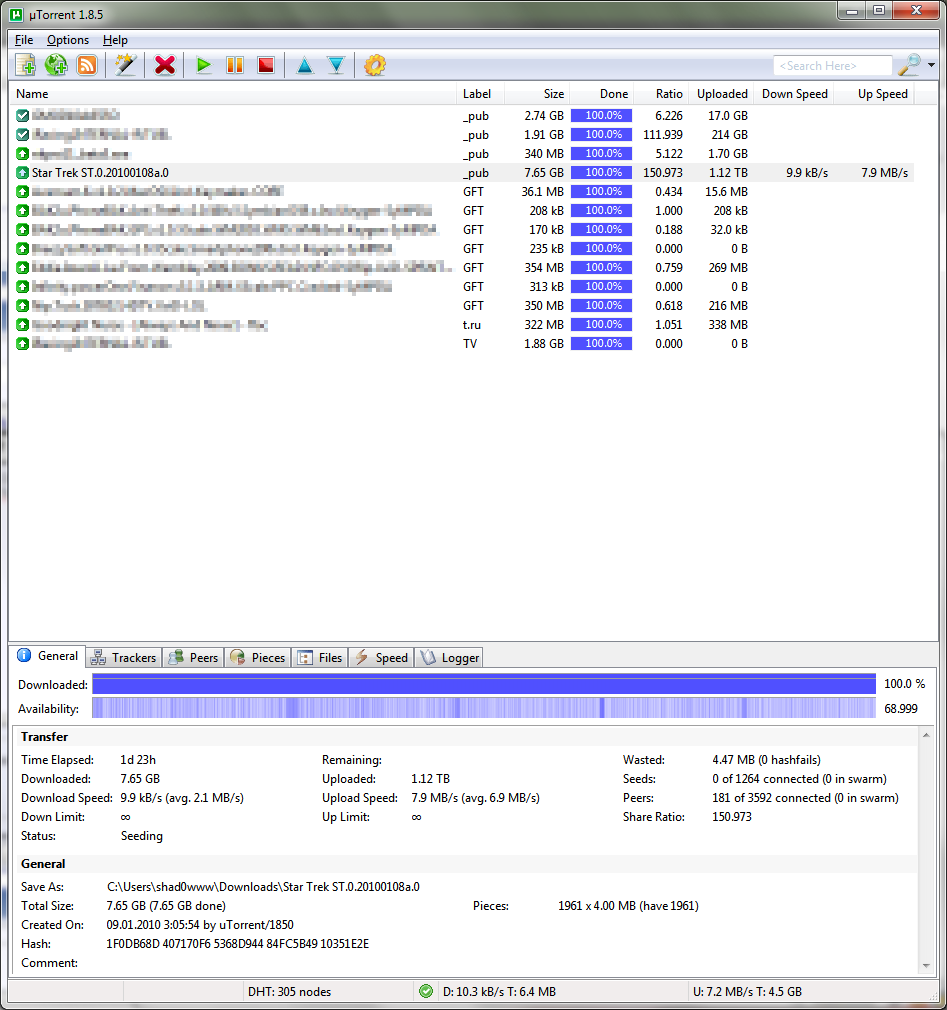Click scroll down arrow in details pane
Viewport: 947px width, 1010px height.
[x=926, y=966]
